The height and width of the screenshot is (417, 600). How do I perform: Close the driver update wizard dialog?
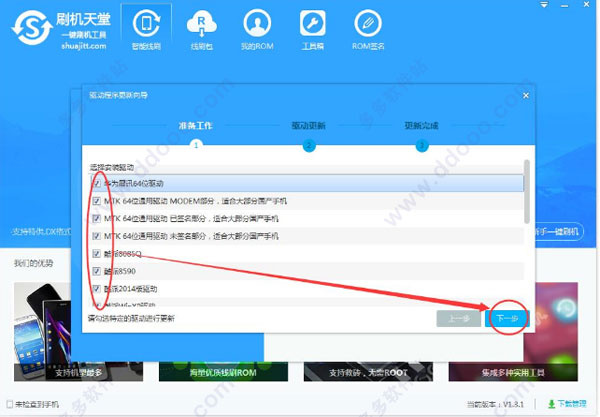click(x=526, y=95)
